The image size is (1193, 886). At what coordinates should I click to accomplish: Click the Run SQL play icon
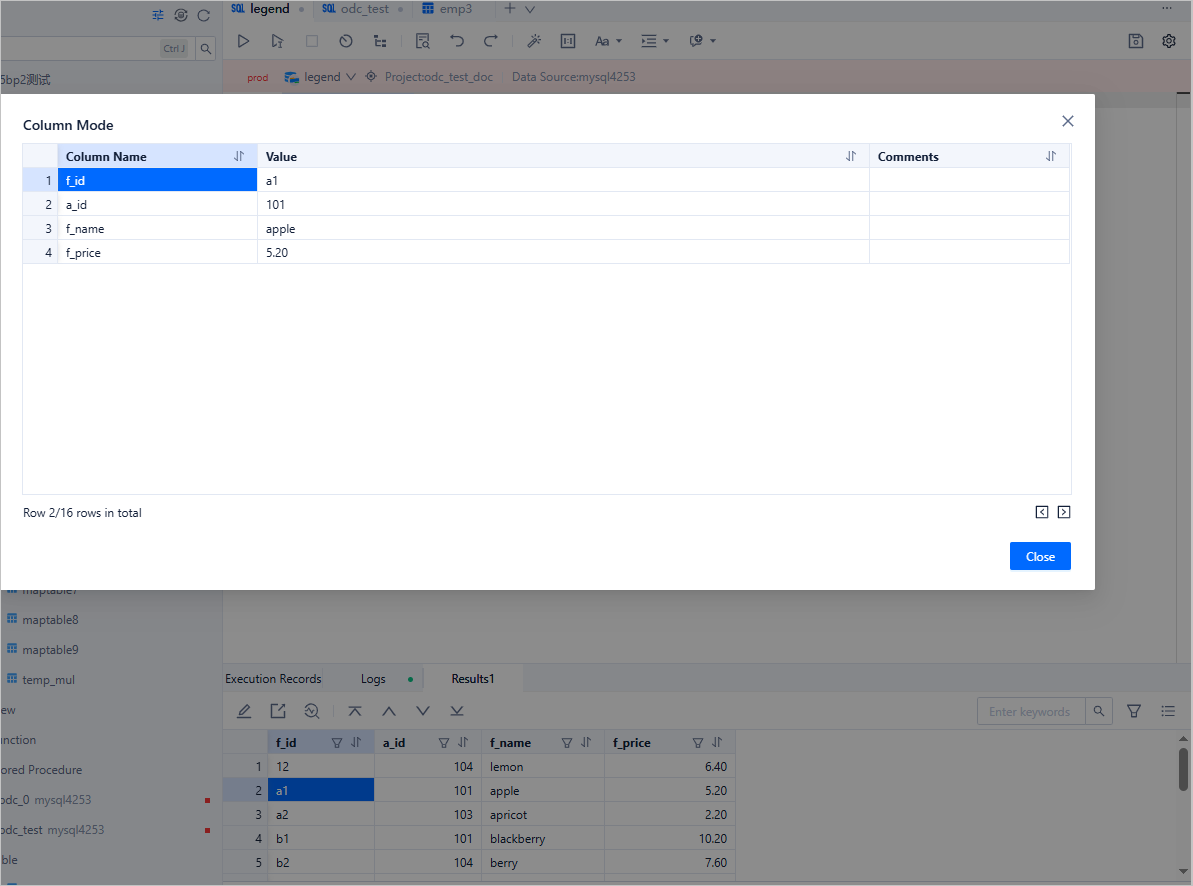(x=243, y=41)
